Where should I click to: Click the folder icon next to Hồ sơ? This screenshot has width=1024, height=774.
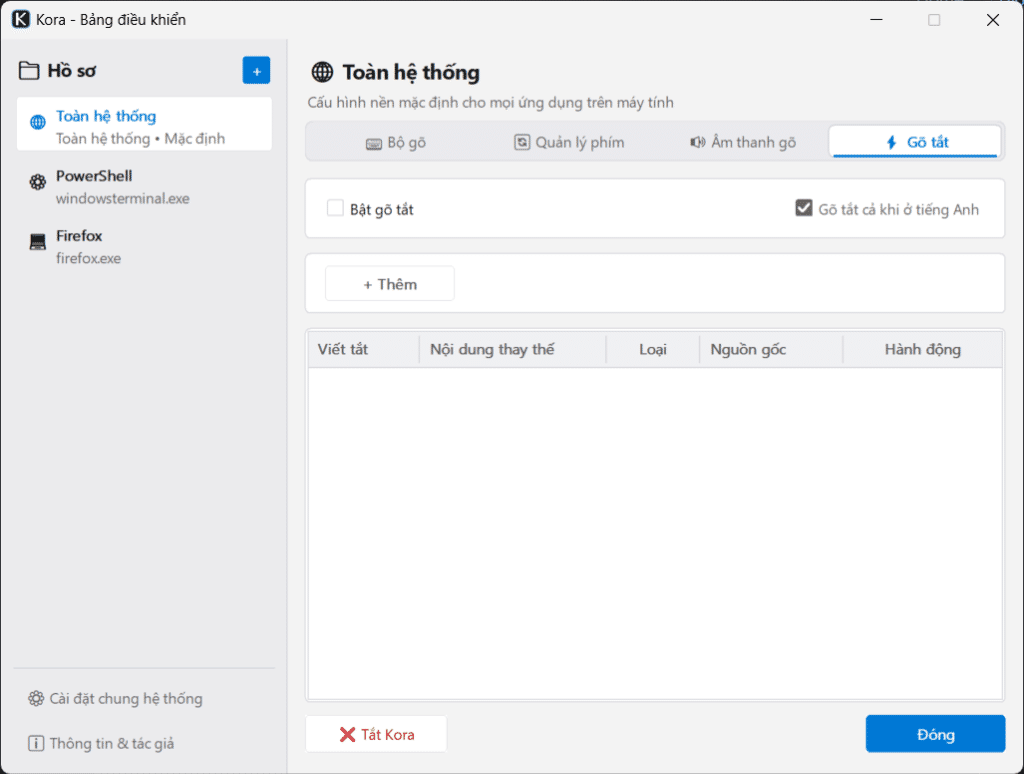29,71
